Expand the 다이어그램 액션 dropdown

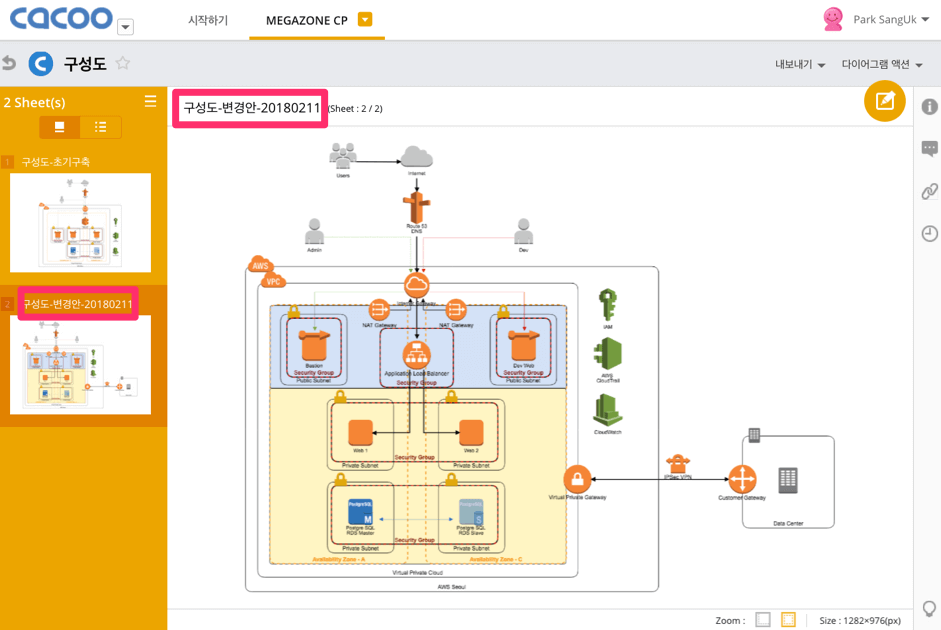[x=881, y=65]
